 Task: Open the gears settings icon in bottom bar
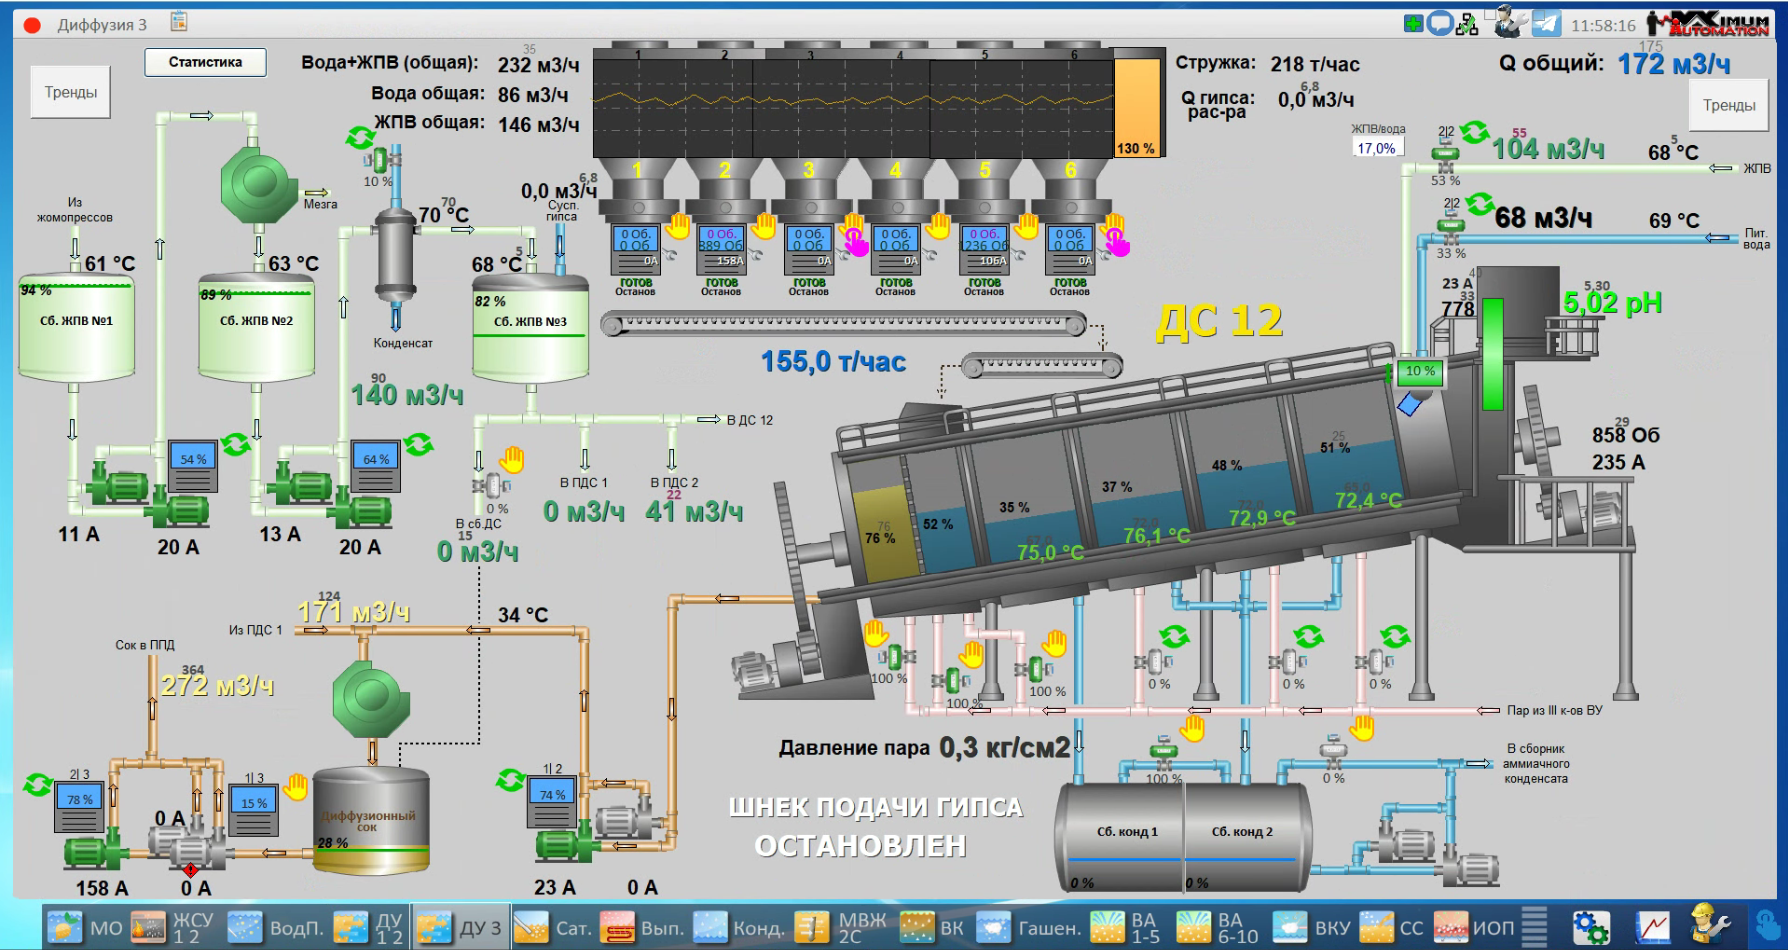pyautogui.click(x=1590, y=927)
